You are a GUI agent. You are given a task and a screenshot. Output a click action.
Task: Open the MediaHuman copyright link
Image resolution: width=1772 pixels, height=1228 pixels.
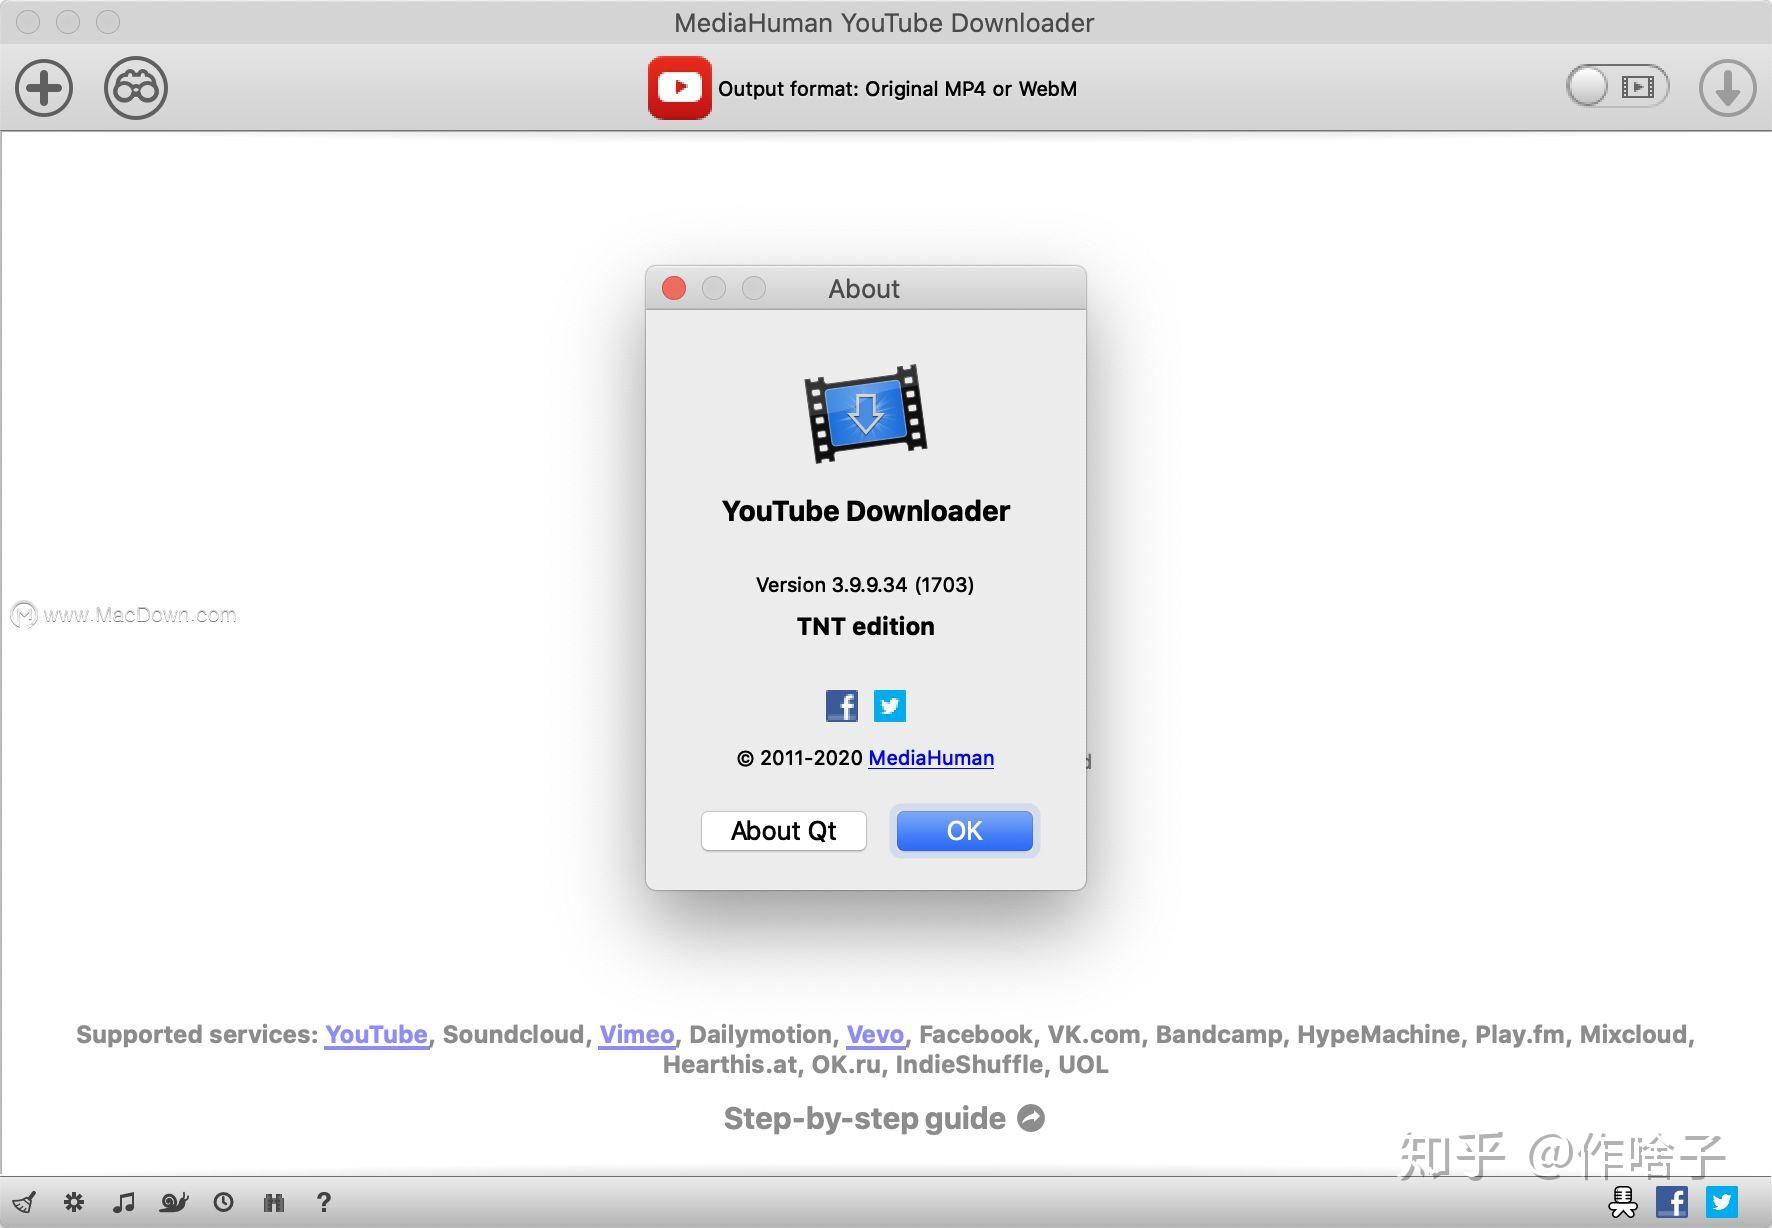tap(930, 758)
